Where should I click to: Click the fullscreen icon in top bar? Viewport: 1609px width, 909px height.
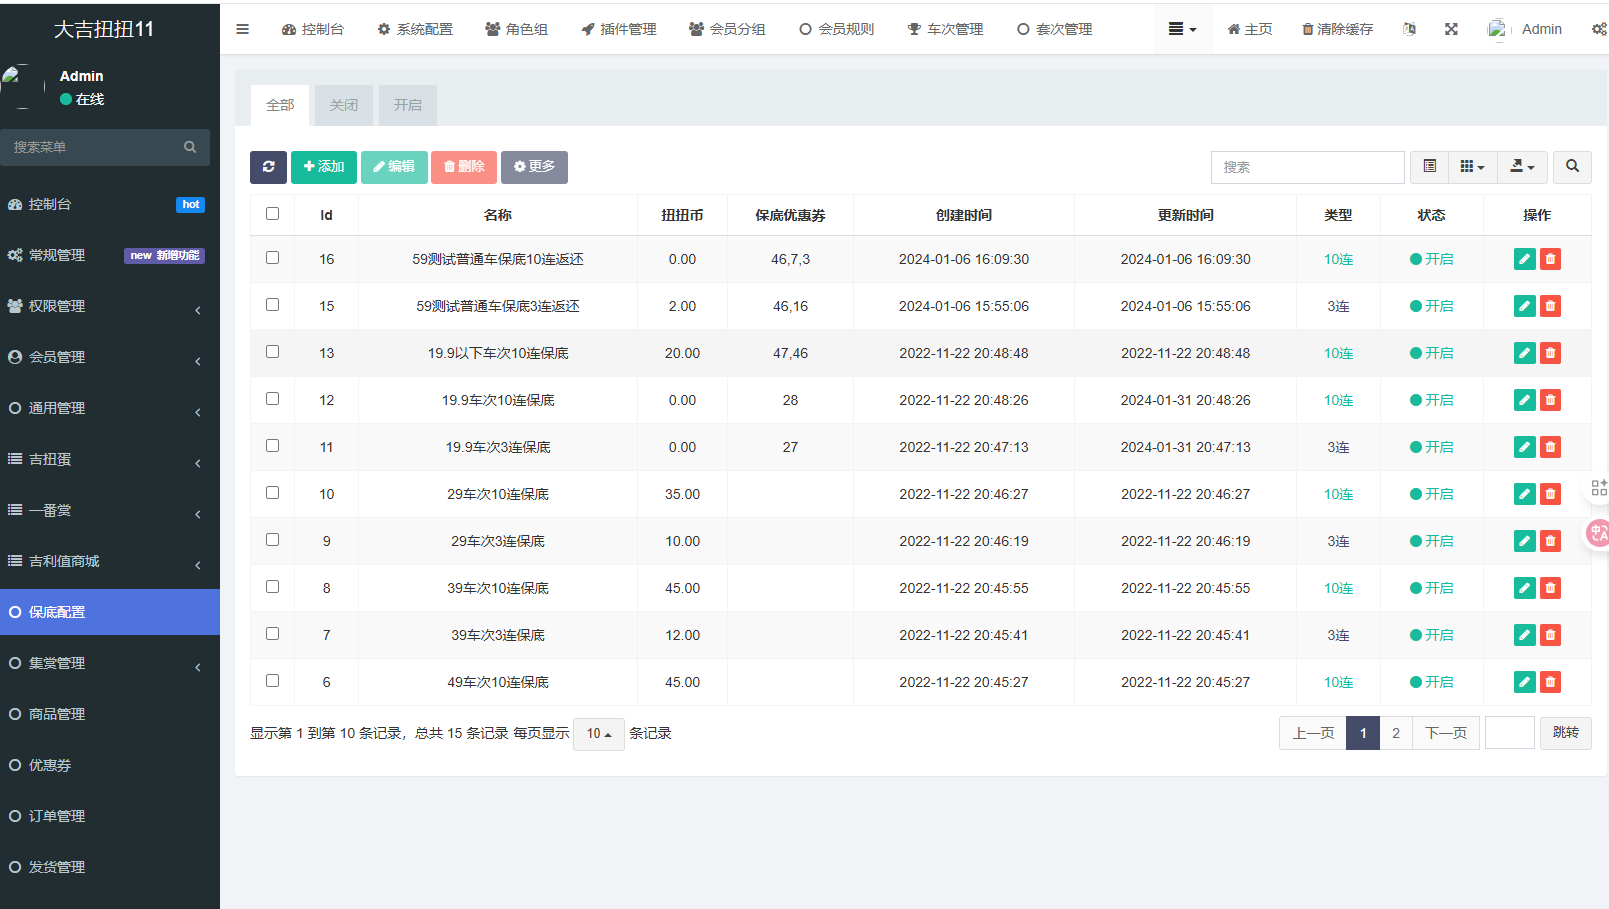tap(1451, 29)
